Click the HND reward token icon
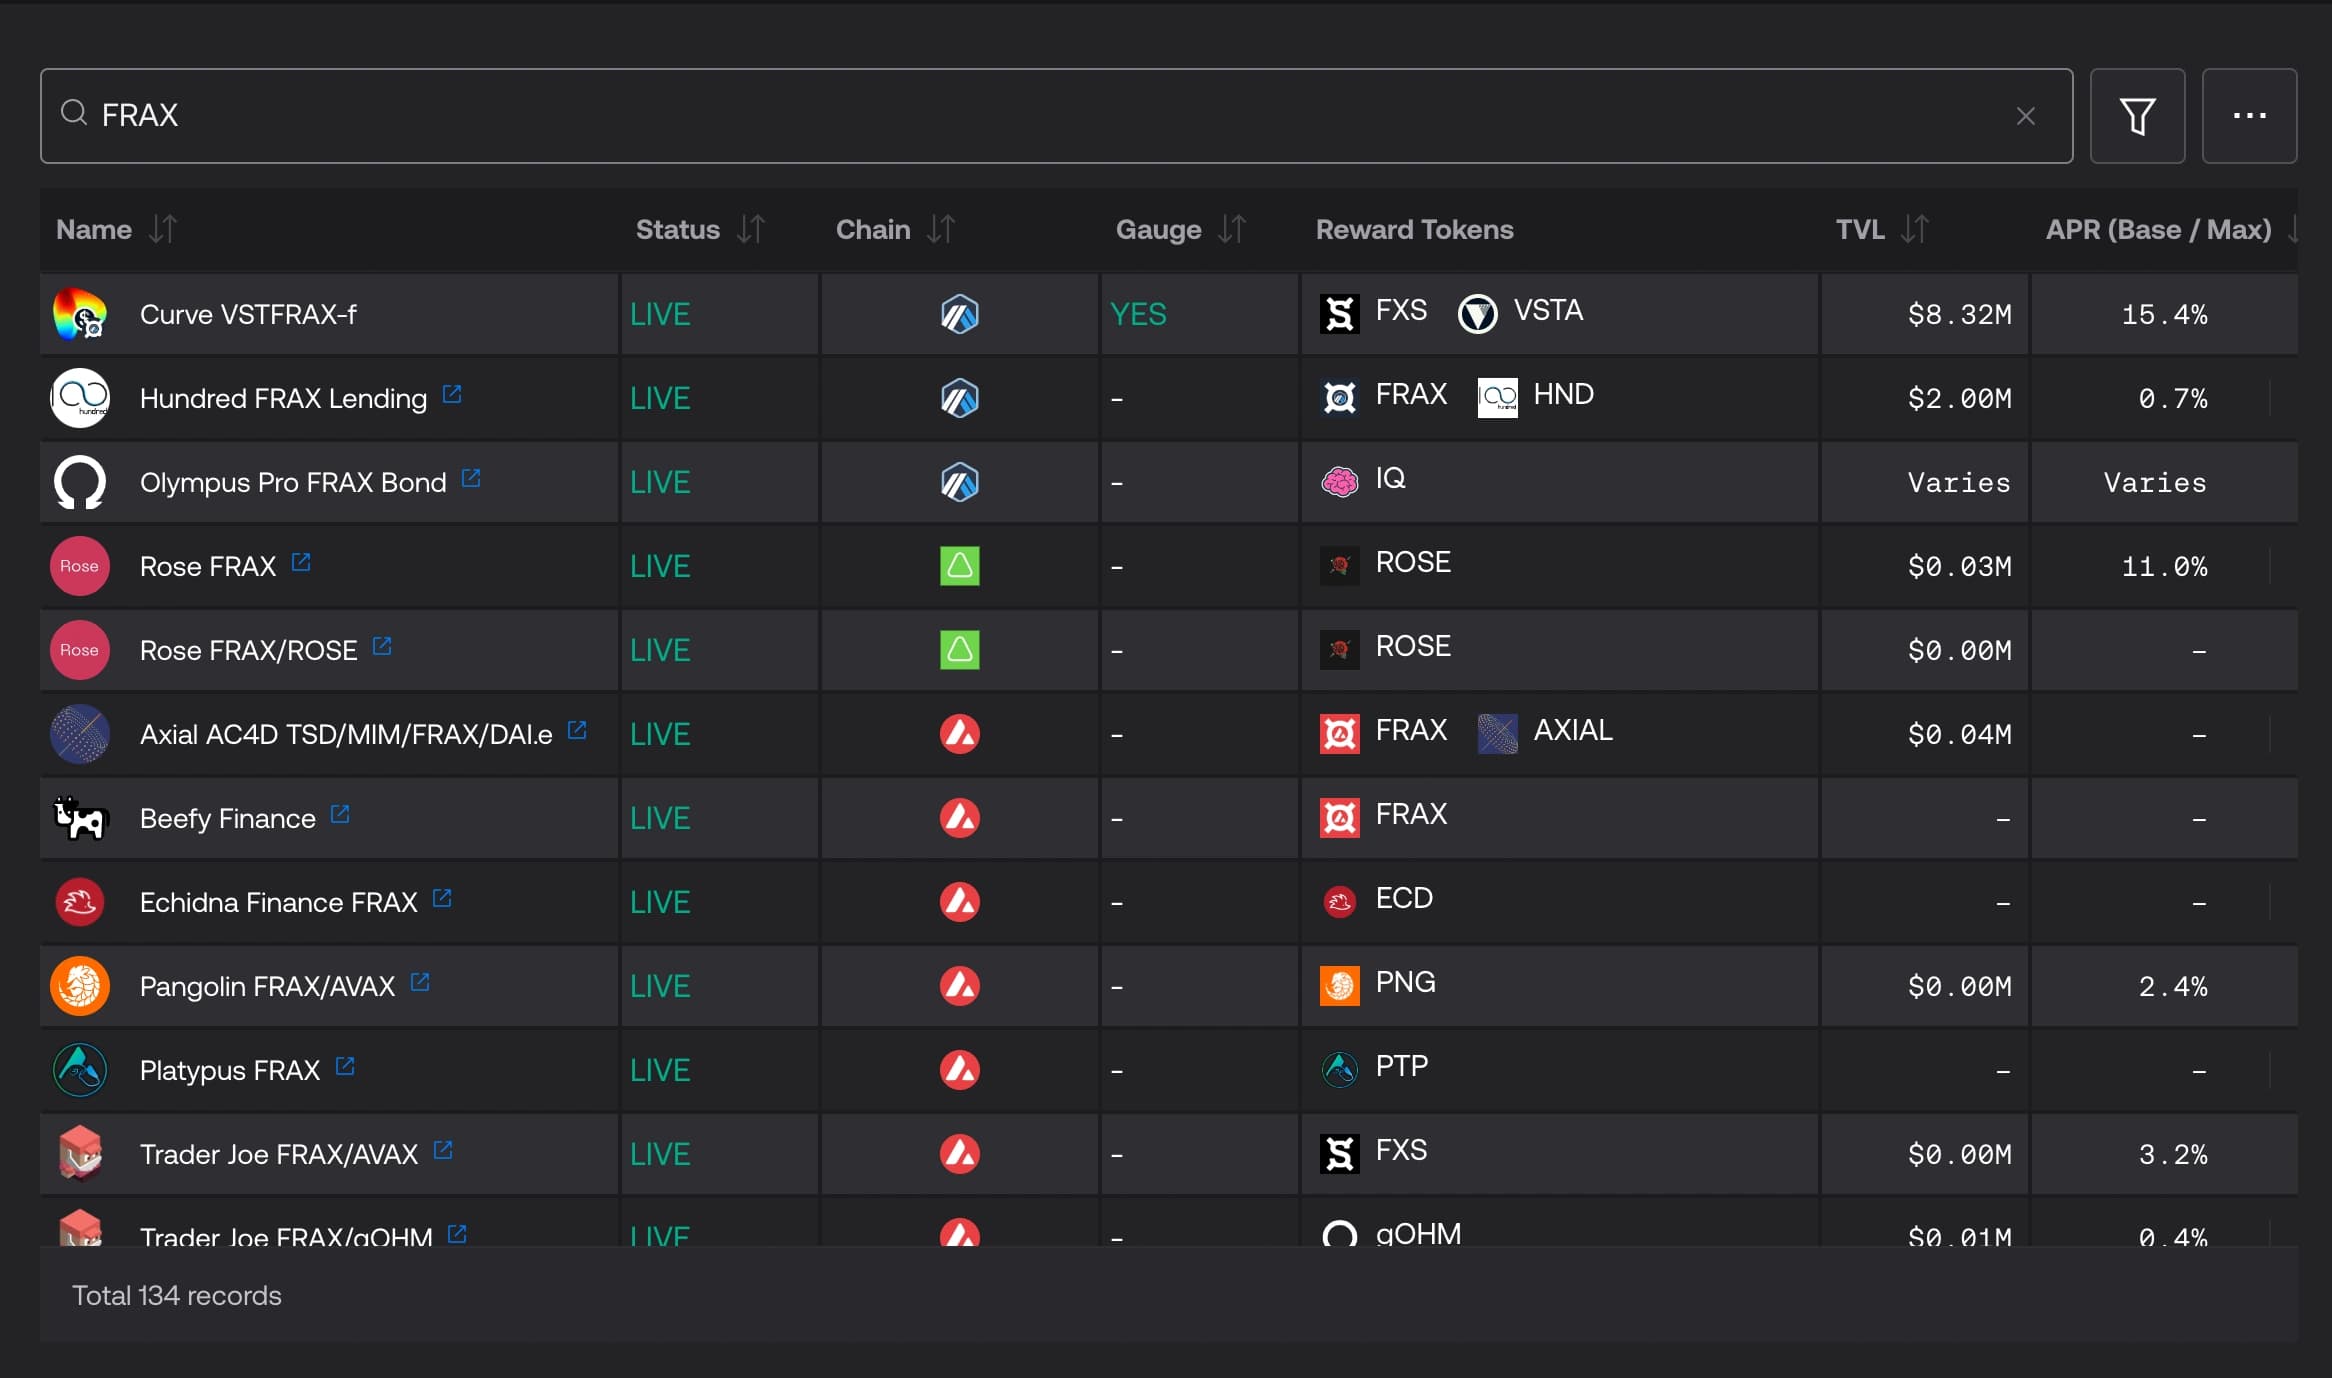 1498,398
